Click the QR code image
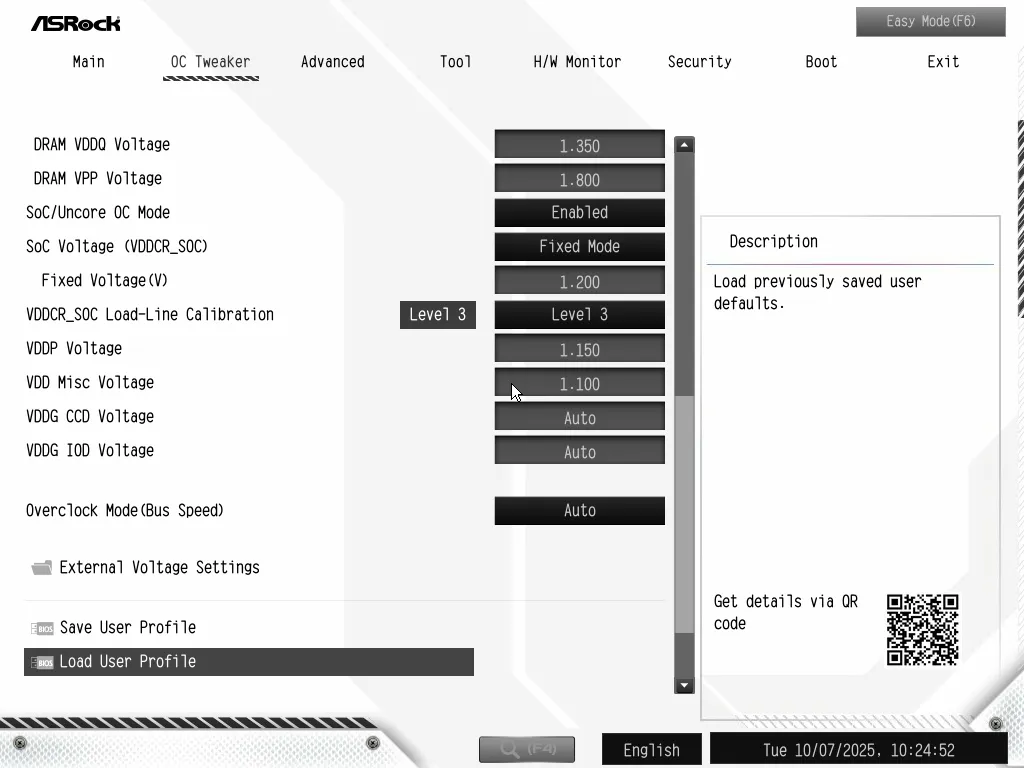This screenshot has height=768, width=1024. pos(922,630)
